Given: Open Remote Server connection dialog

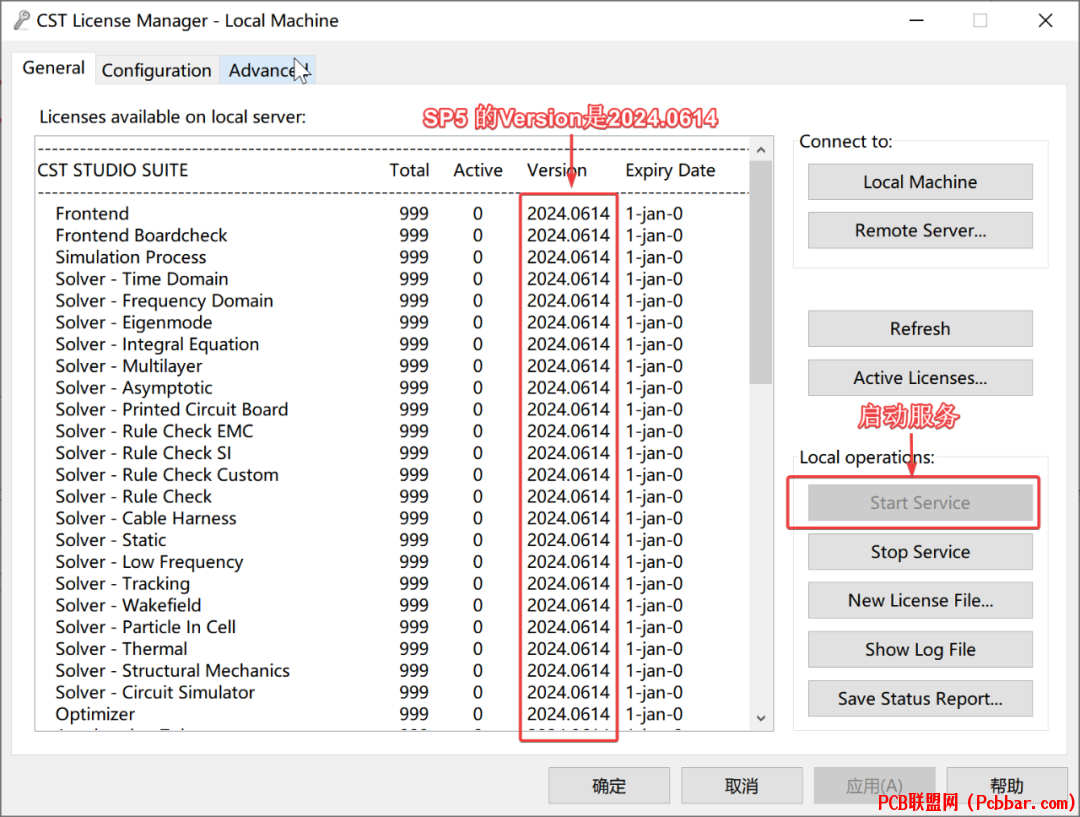Looking at the screenshot, I should (920, 230).
